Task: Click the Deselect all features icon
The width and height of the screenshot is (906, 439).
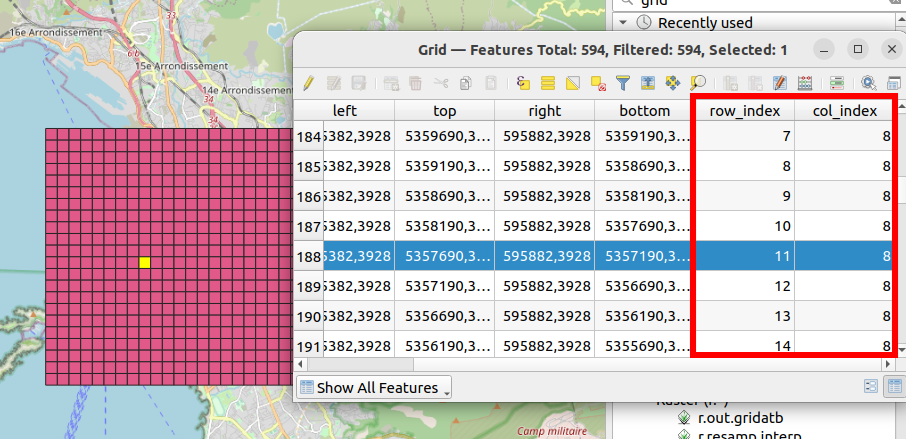Action: 598,83
